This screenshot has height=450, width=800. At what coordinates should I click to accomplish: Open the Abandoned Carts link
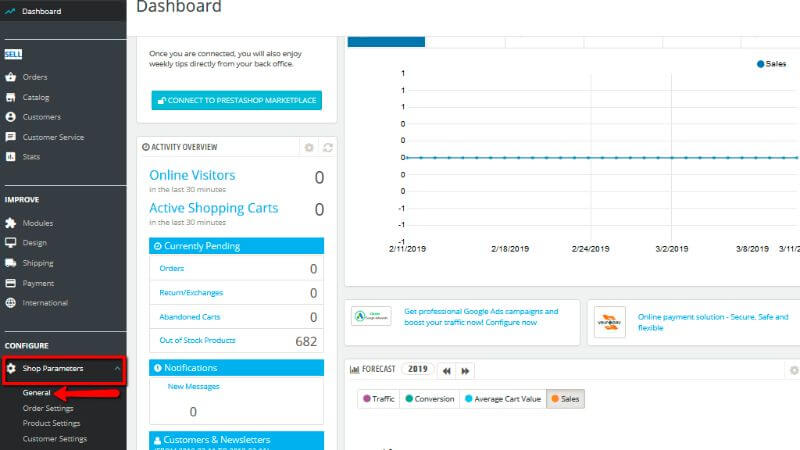pyautogui.click(x=190, y=317)
